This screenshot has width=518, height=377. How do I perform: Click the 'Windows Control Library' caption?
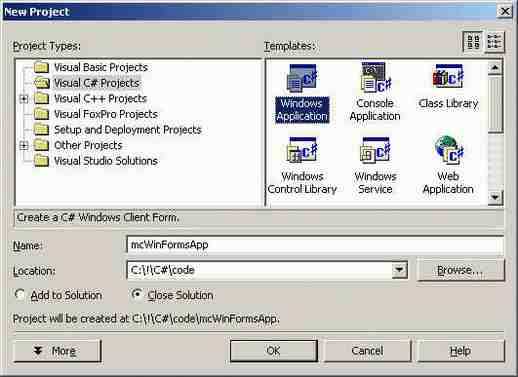point(302,183)
